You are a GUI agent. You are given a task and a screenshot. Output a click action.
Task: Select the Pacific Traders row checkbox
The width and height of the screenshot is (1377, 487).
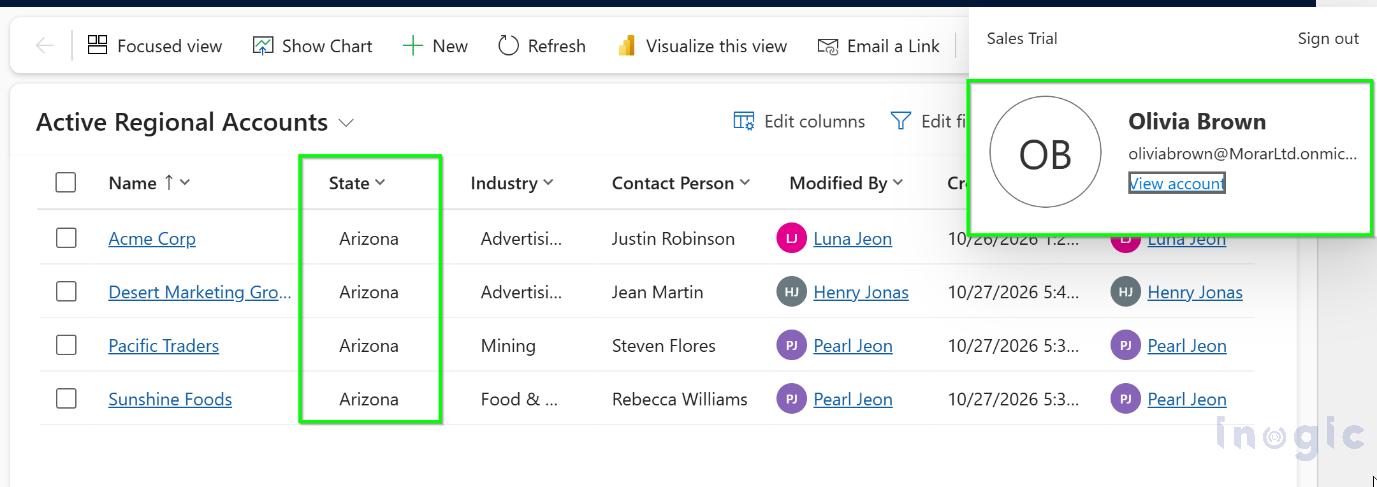point(66,345)
